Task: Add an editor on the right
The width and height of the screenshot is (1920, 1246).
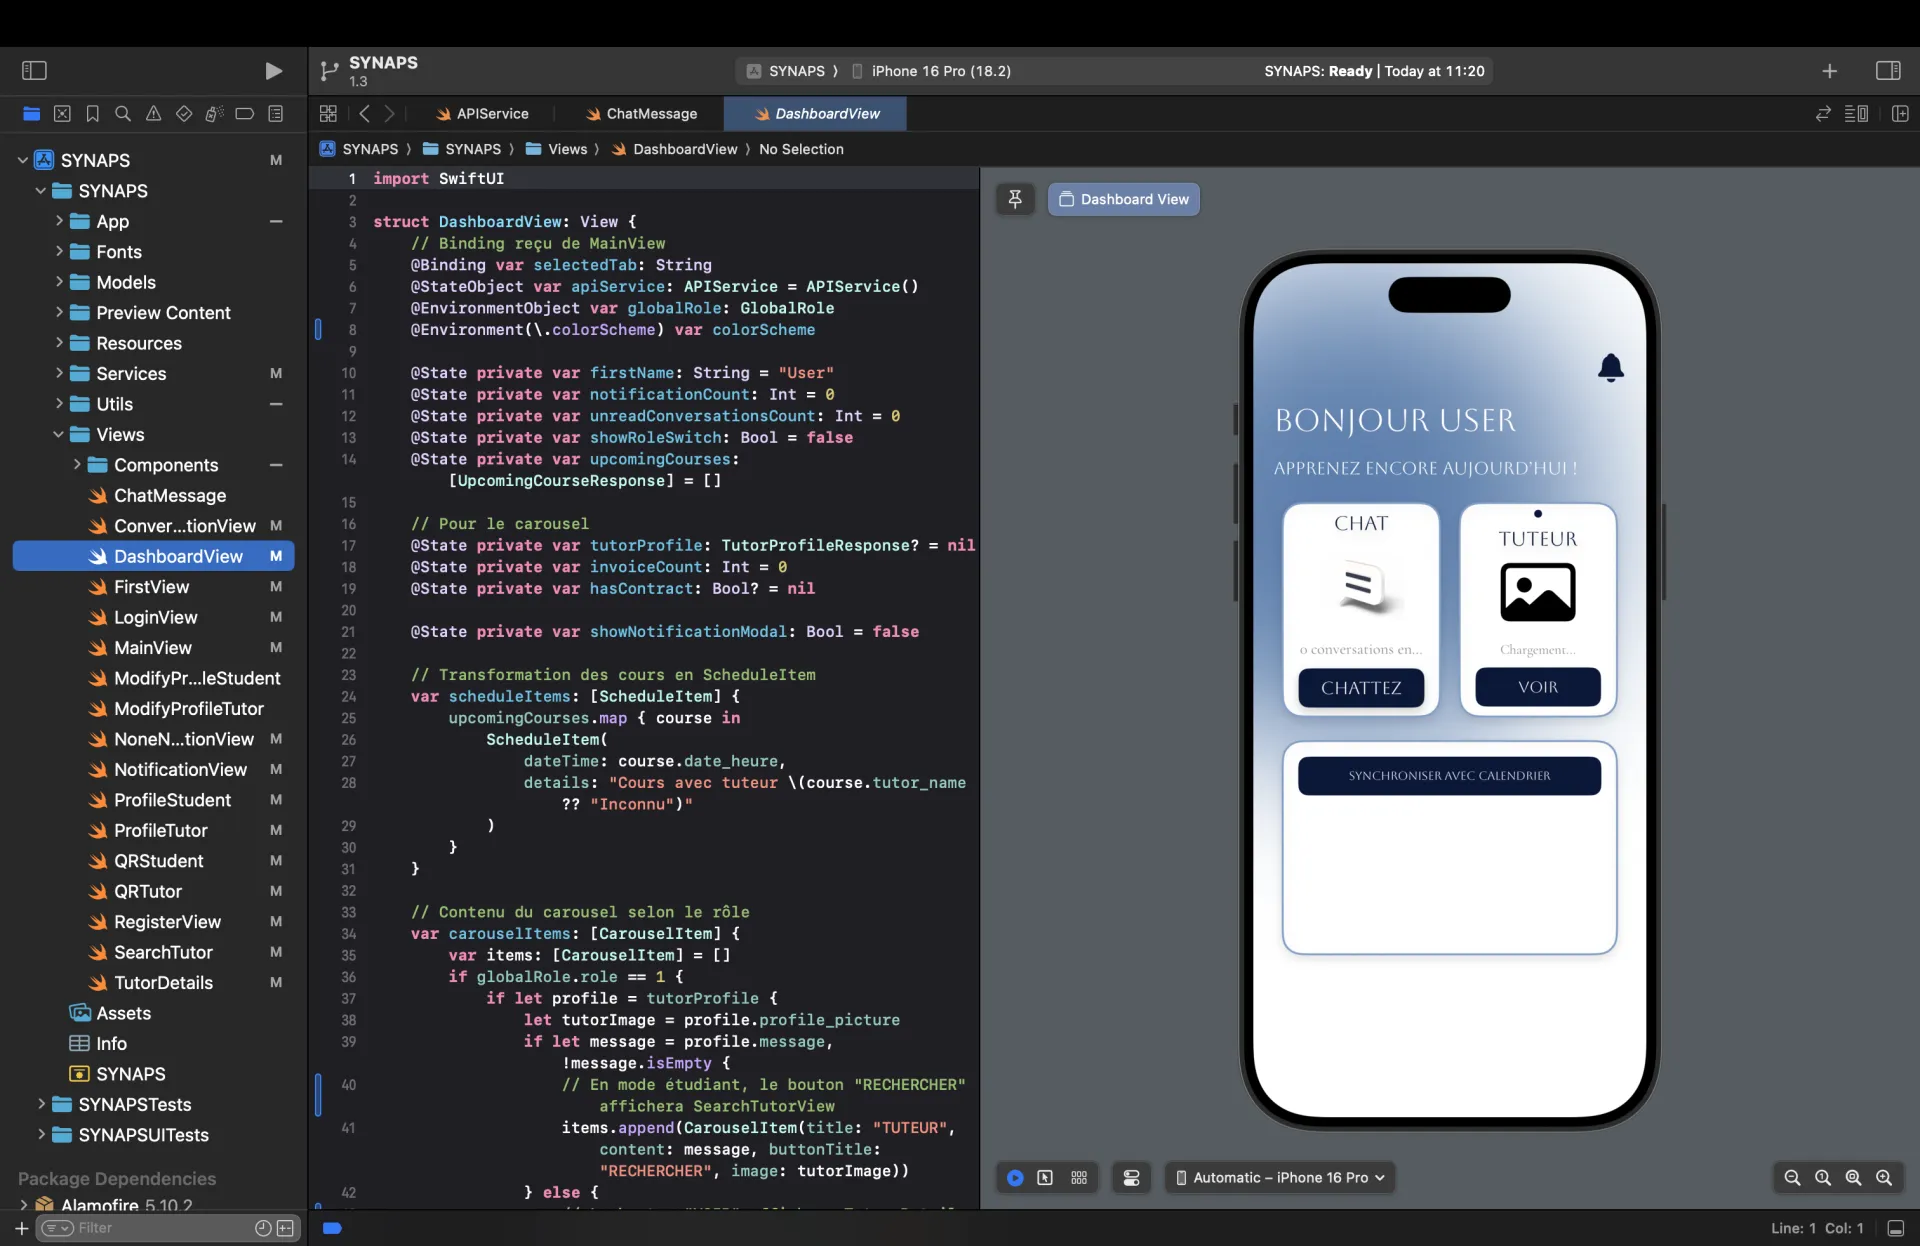Action: [1900, 114]
